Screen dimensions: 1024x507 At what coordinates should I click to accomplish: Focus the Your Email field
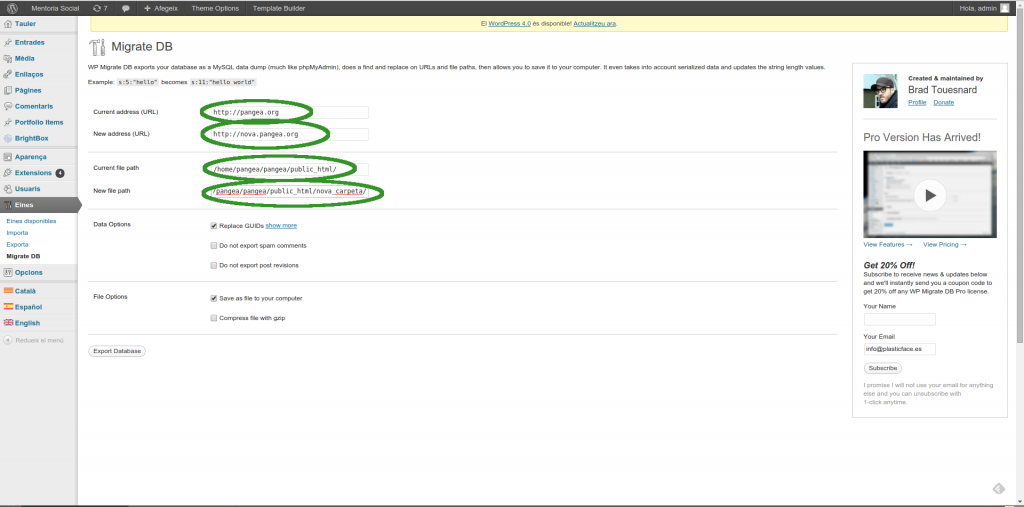[x=900, y=349]
